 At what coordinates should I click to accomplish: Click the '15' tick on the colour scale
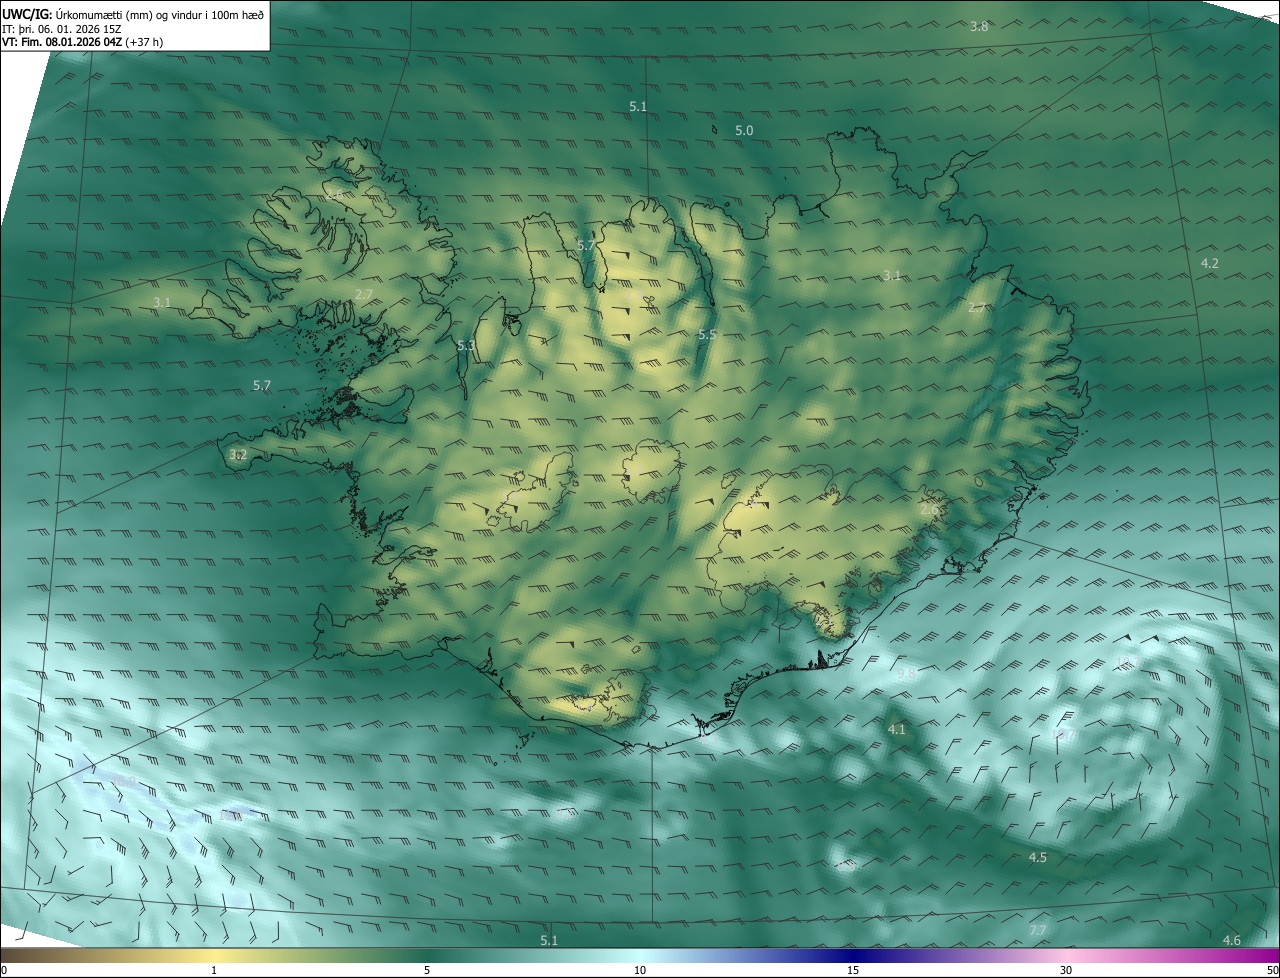pos(853,970)
